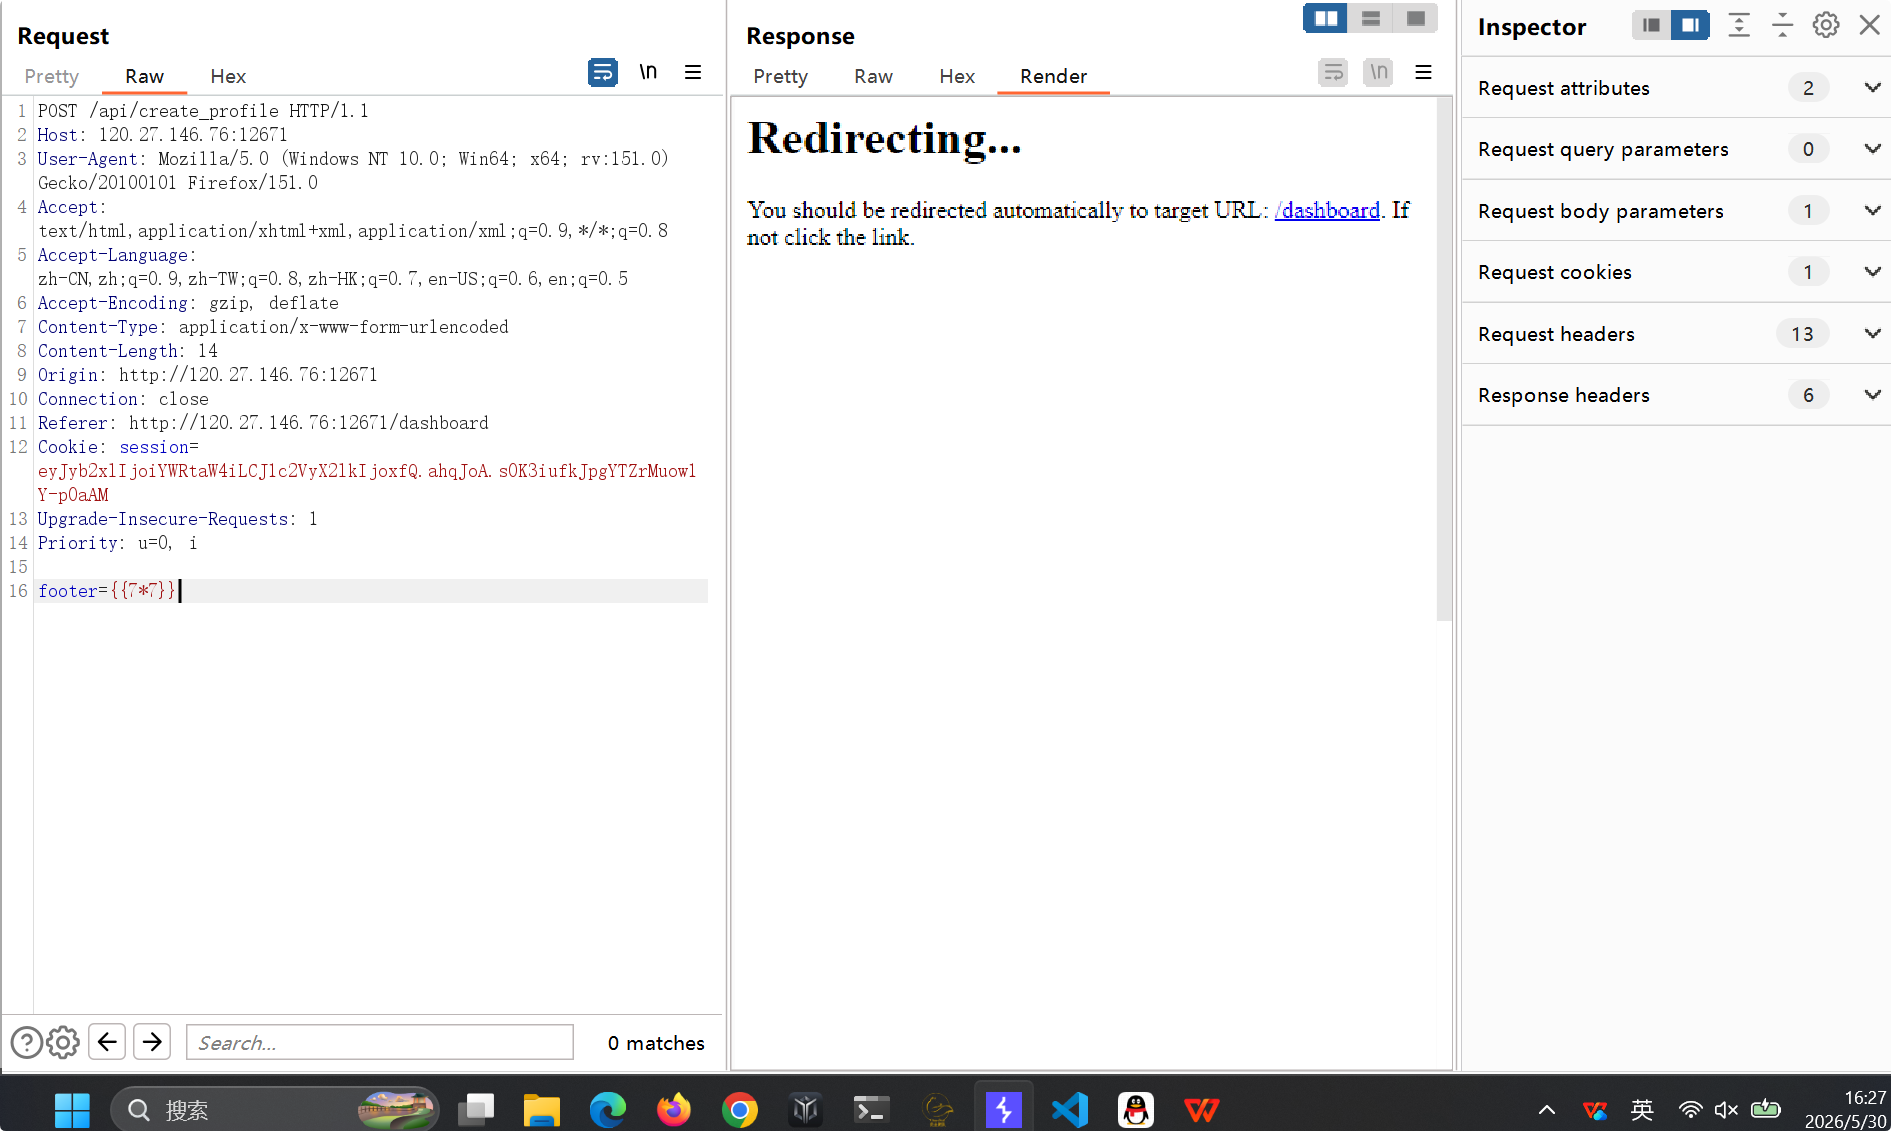
Task: Switch to top-bottom request/response layout
Action: pos(1371,18)
